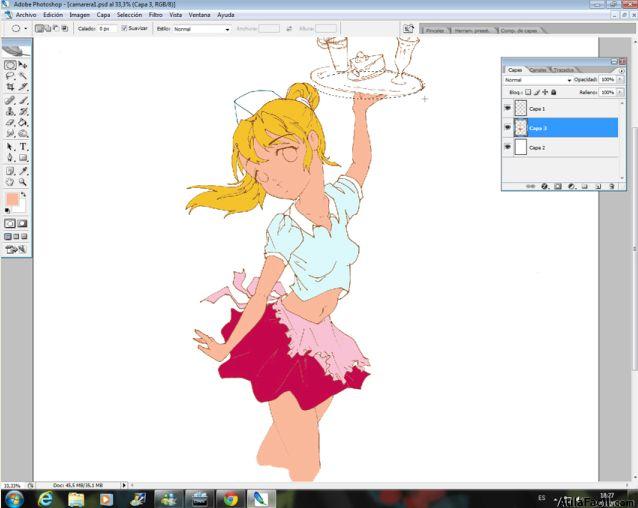Viewport: 638px width, 508px height.
Task: Delete layer with the trash icon
Action: (612, 186)
